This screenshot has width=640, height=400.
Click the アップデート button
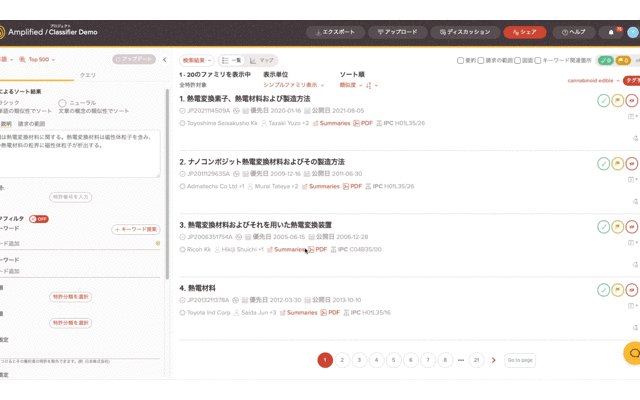[134, 60]
